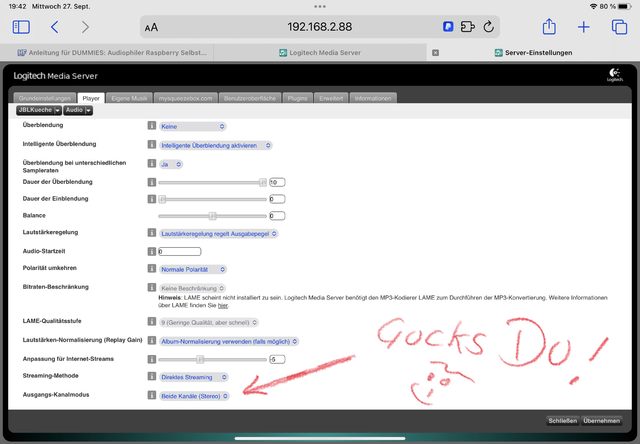This screenshot has width=640, height=444.
Task: Close the Server-Einstellungen browser tab
Action: 435,52
